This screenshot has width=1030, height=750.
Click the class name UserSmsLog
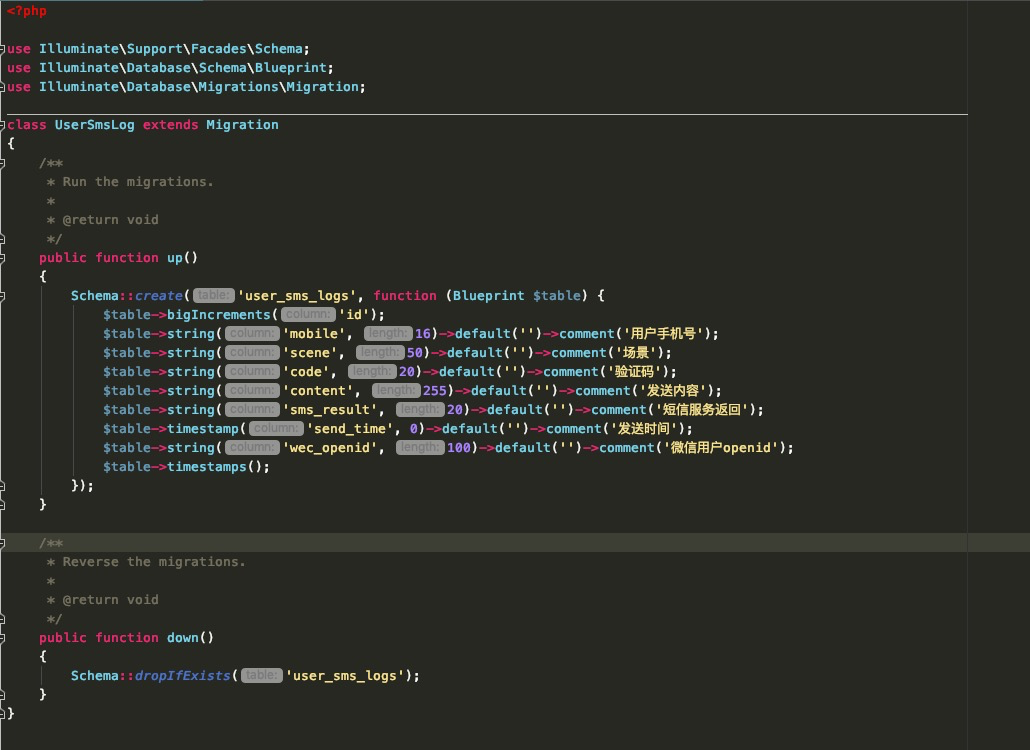pos(95,125)
